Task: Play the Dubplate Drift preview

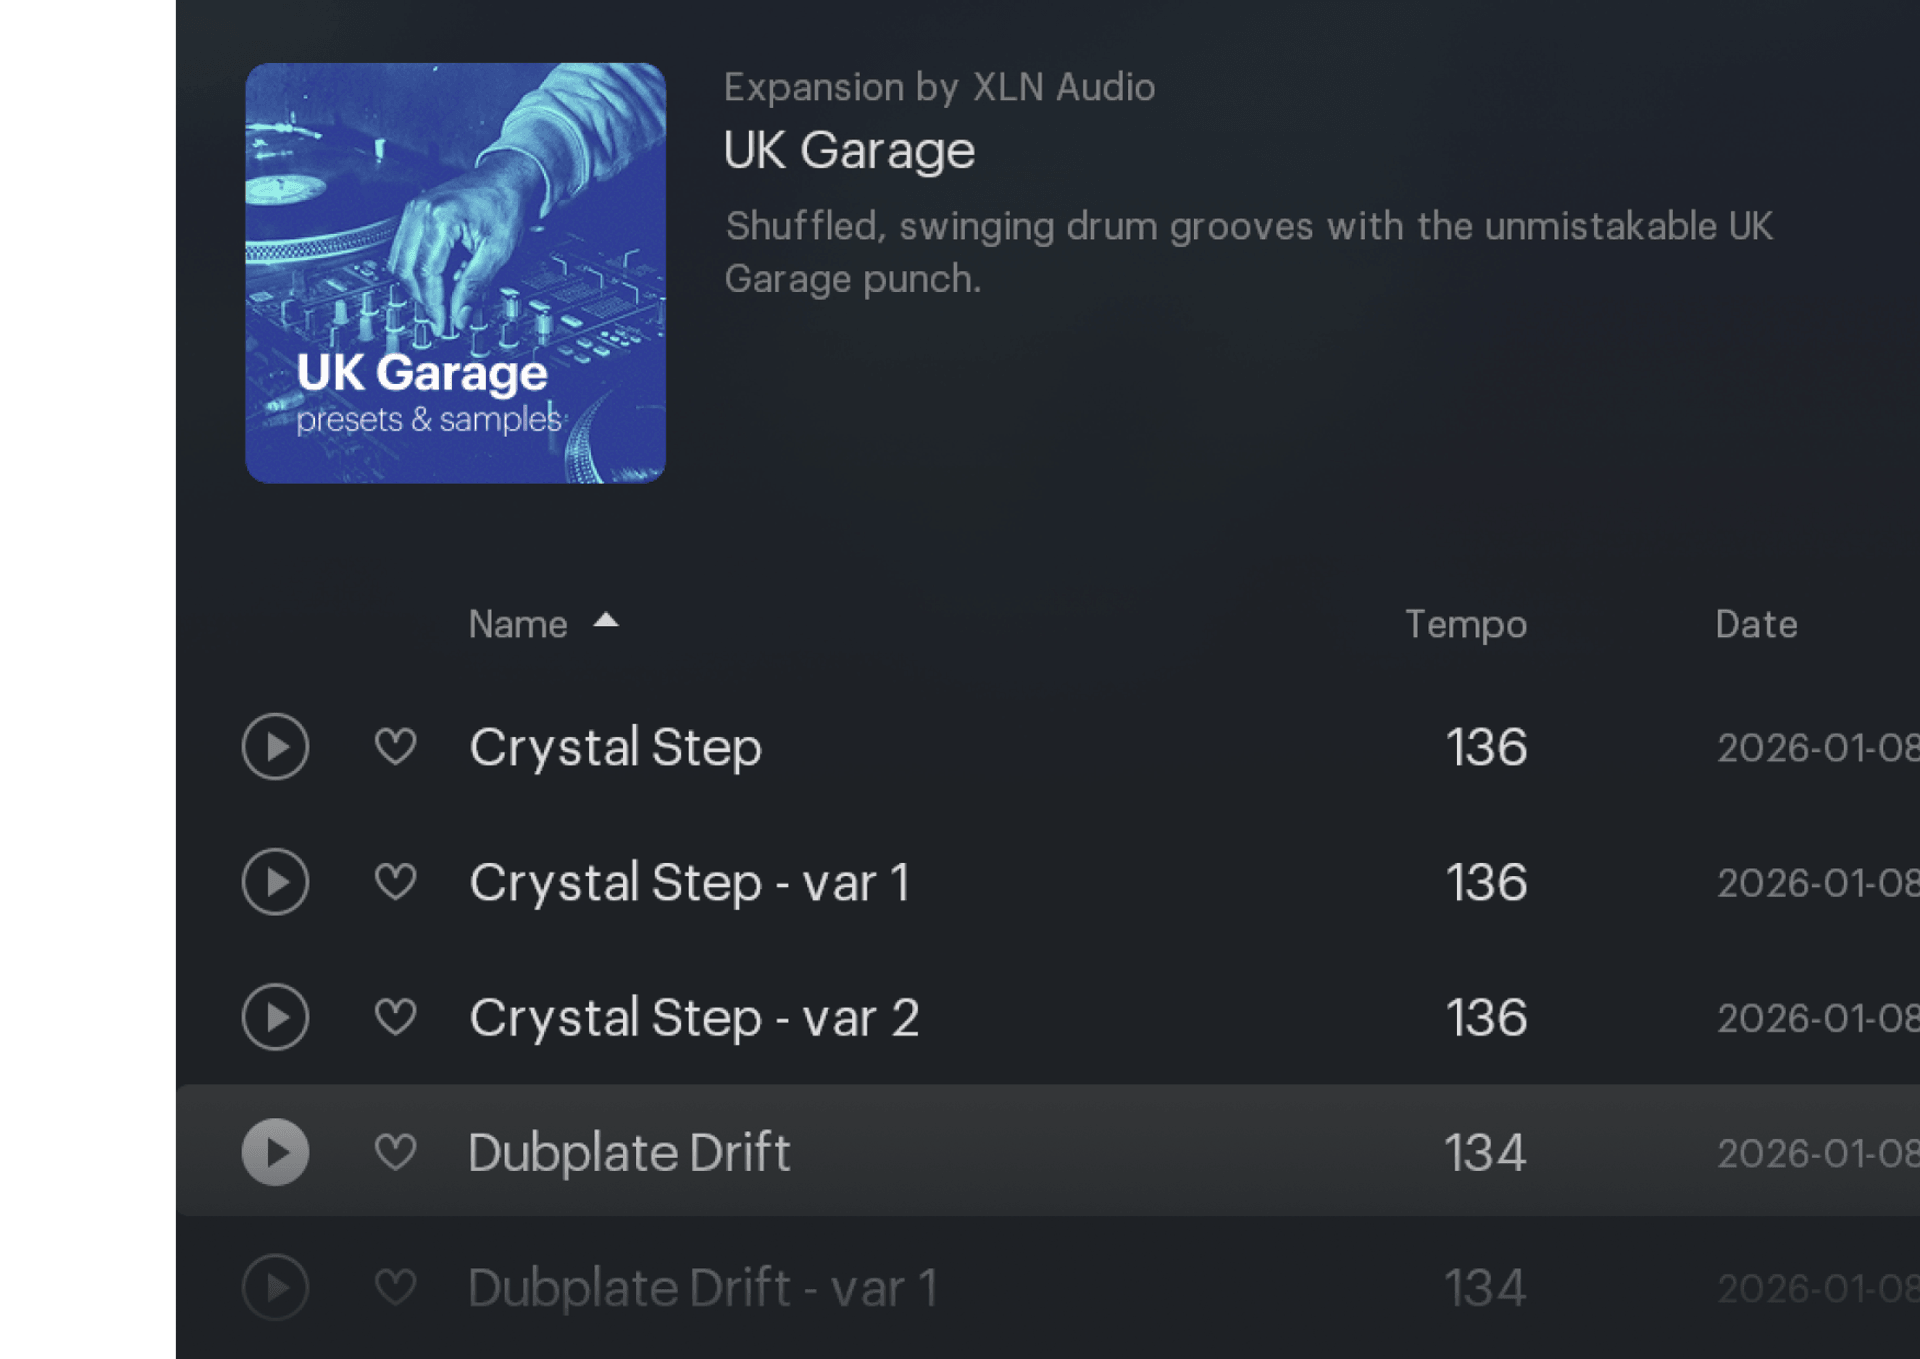Action: tap(276, 1151)
